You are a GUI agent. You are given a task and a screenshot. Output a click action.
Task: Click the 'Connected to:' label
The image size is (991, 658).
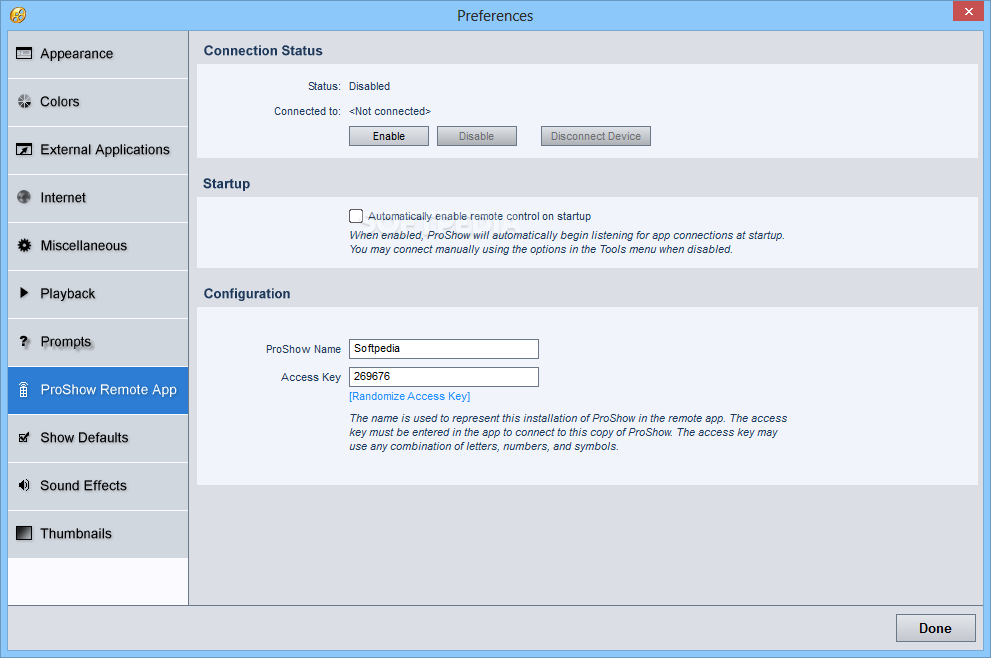click(x=307, y=111)
